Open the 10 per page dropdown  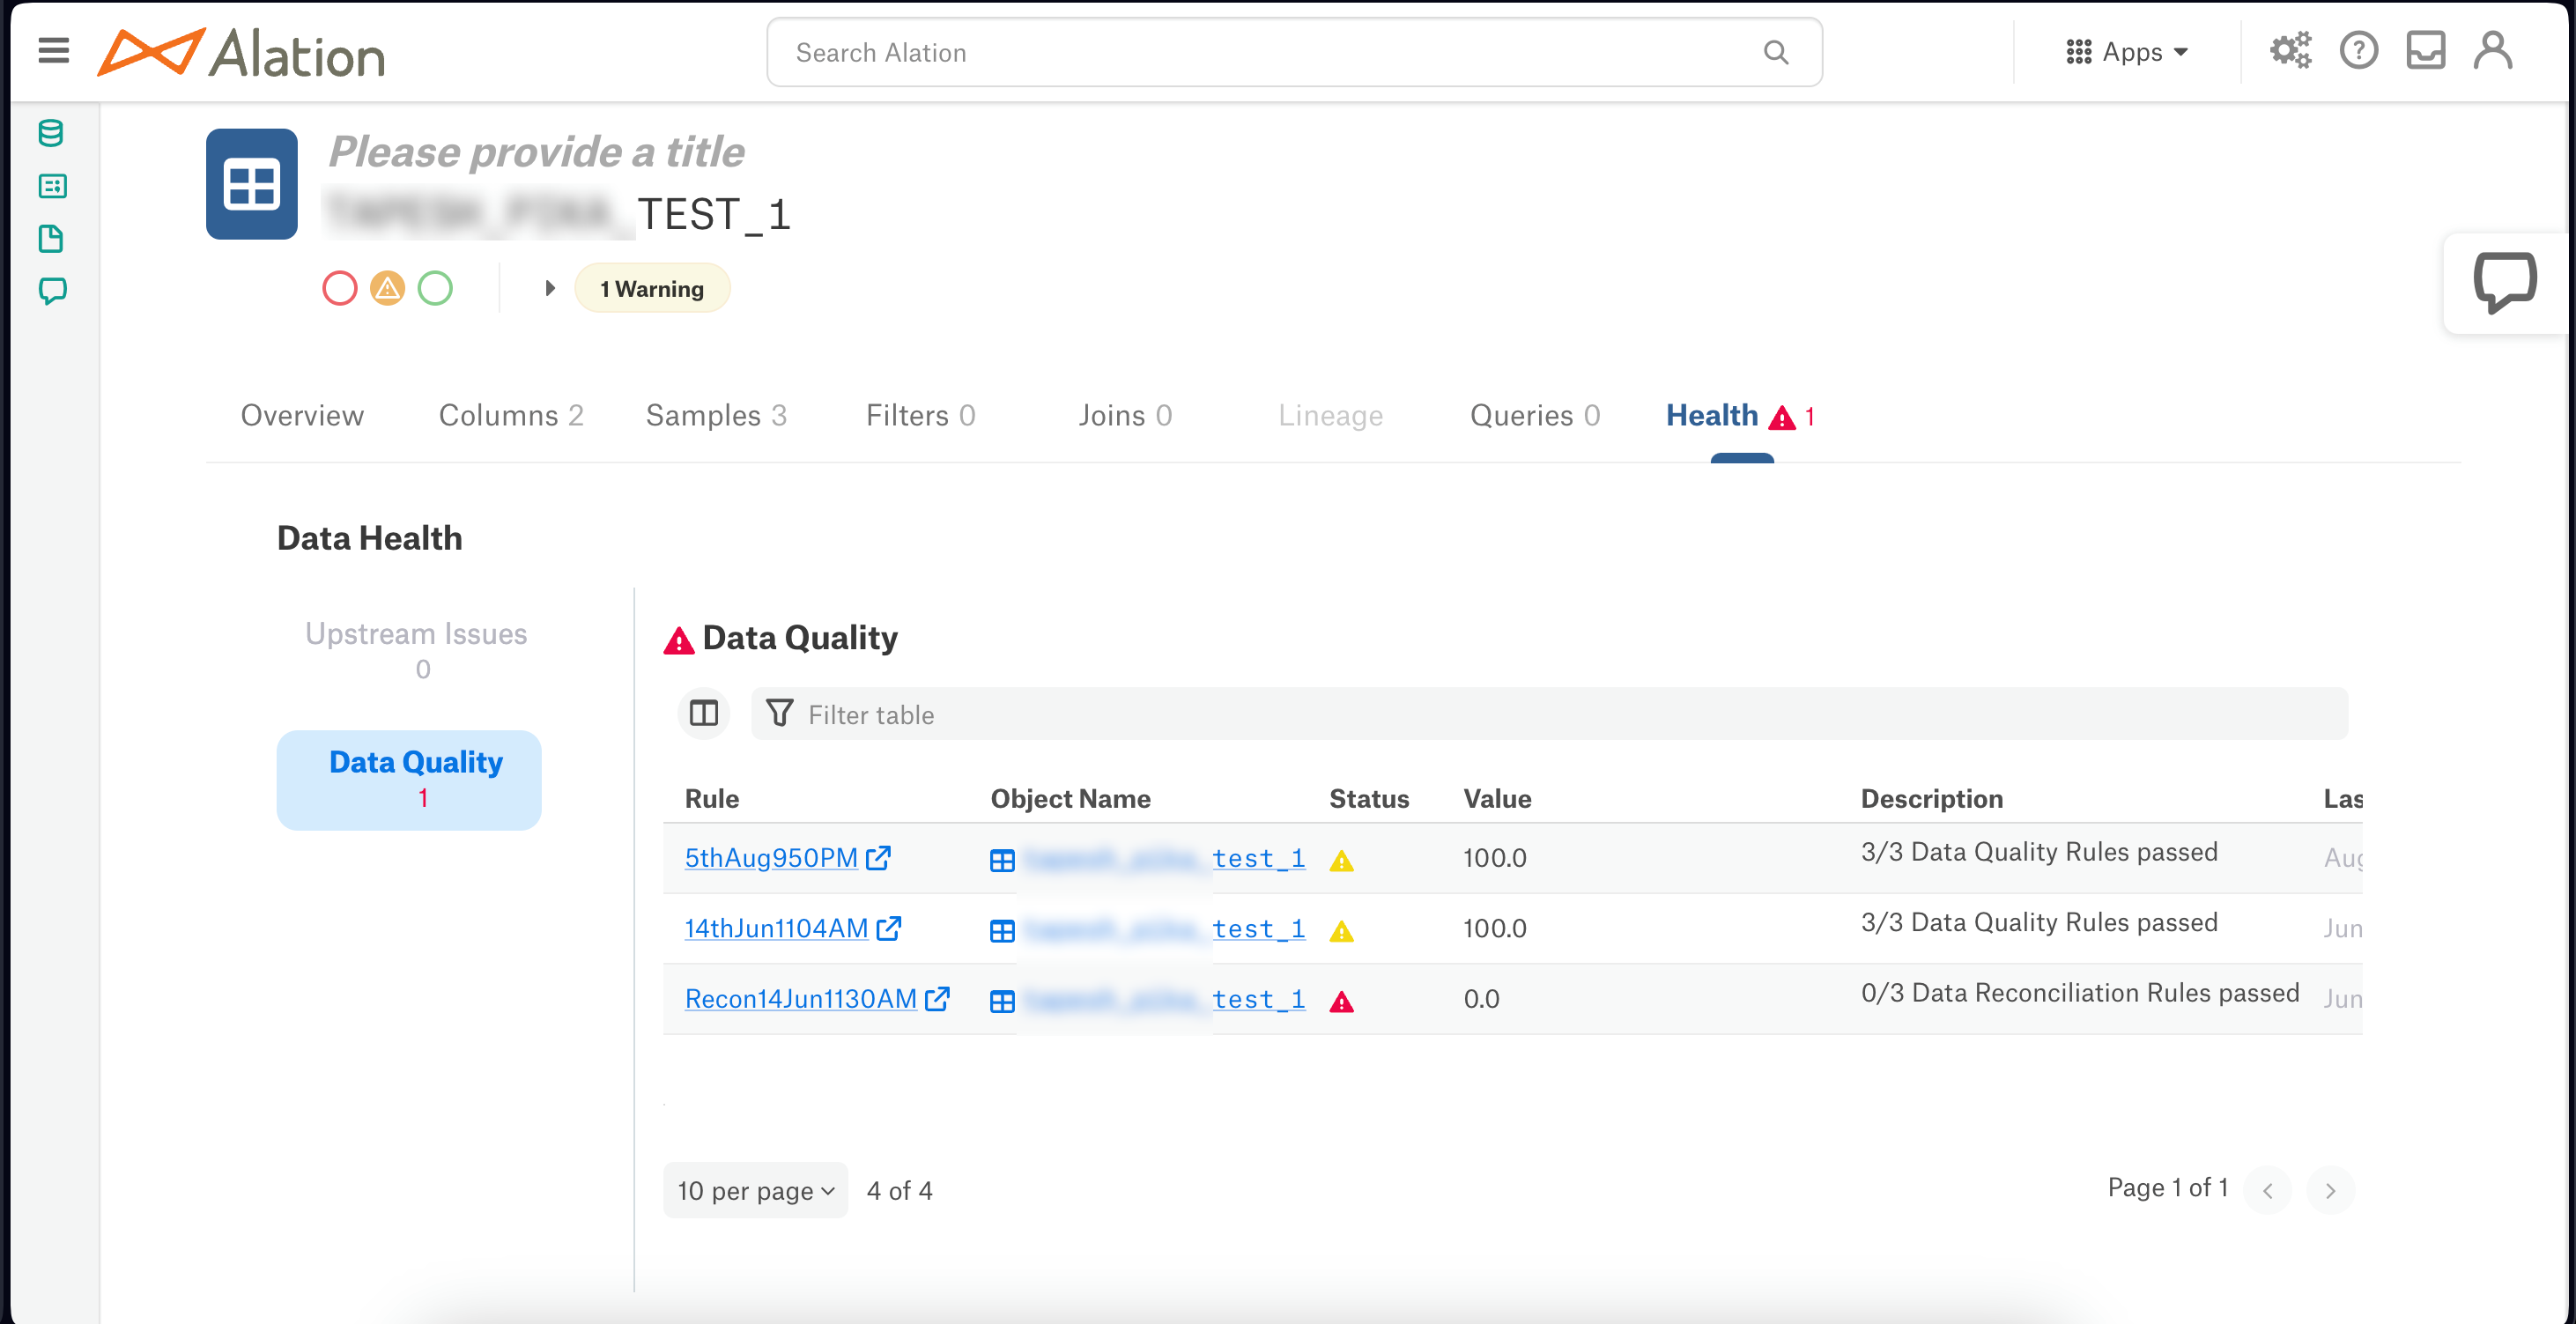[755, 1190]
